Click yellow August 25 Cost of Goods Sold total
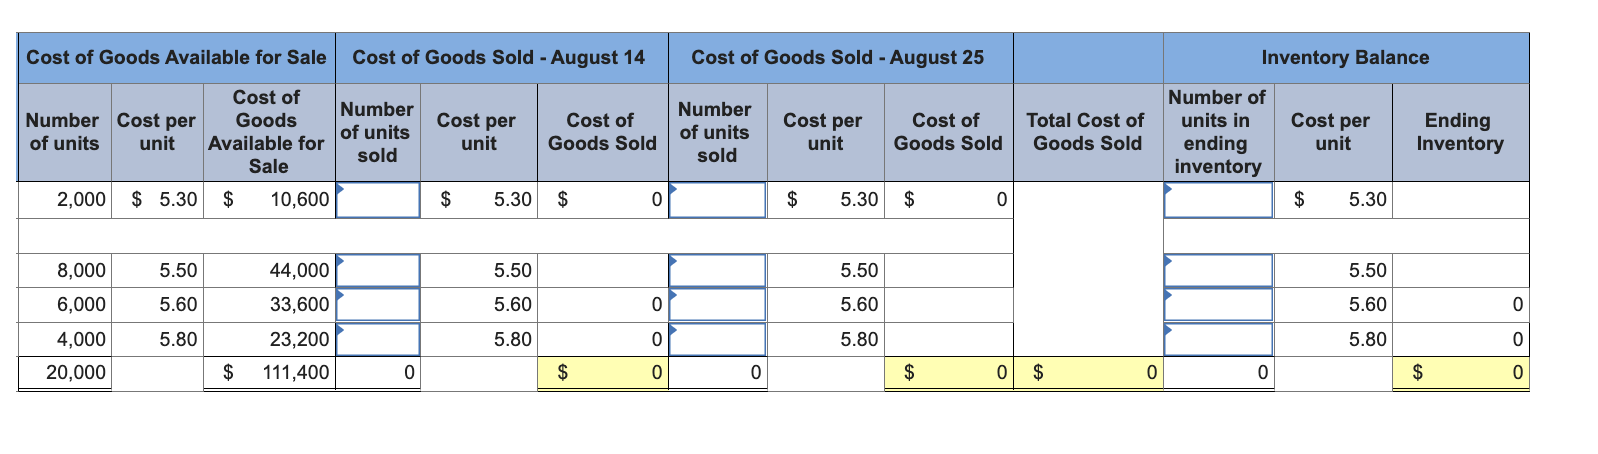The width and height of the screenshot is (1598, 454). (x=948, y=373)
